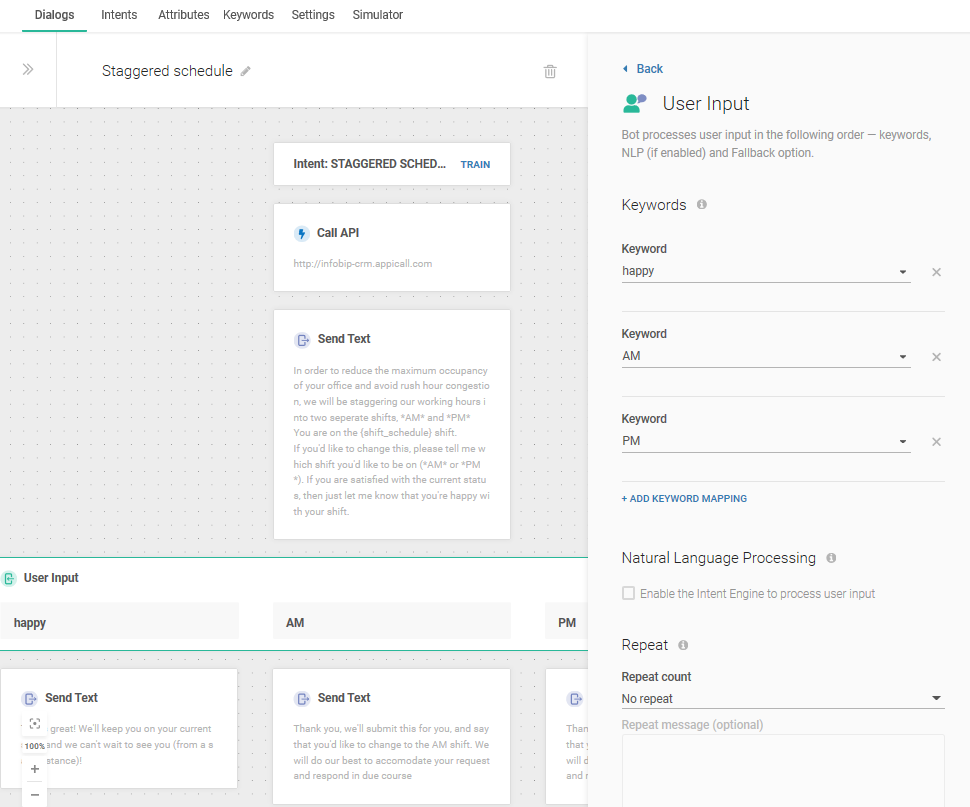Click Add Keyword Mapping
Image resolution: width=970 pixels, height=807 pixels.
click(x=684, y=498)
